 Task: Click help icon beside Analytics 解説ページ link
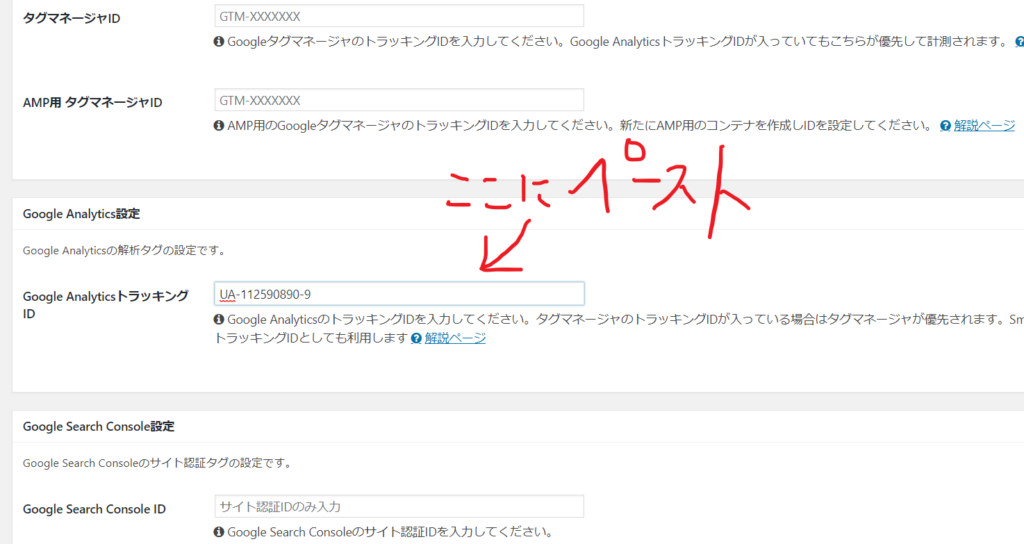tap(416, 338)
